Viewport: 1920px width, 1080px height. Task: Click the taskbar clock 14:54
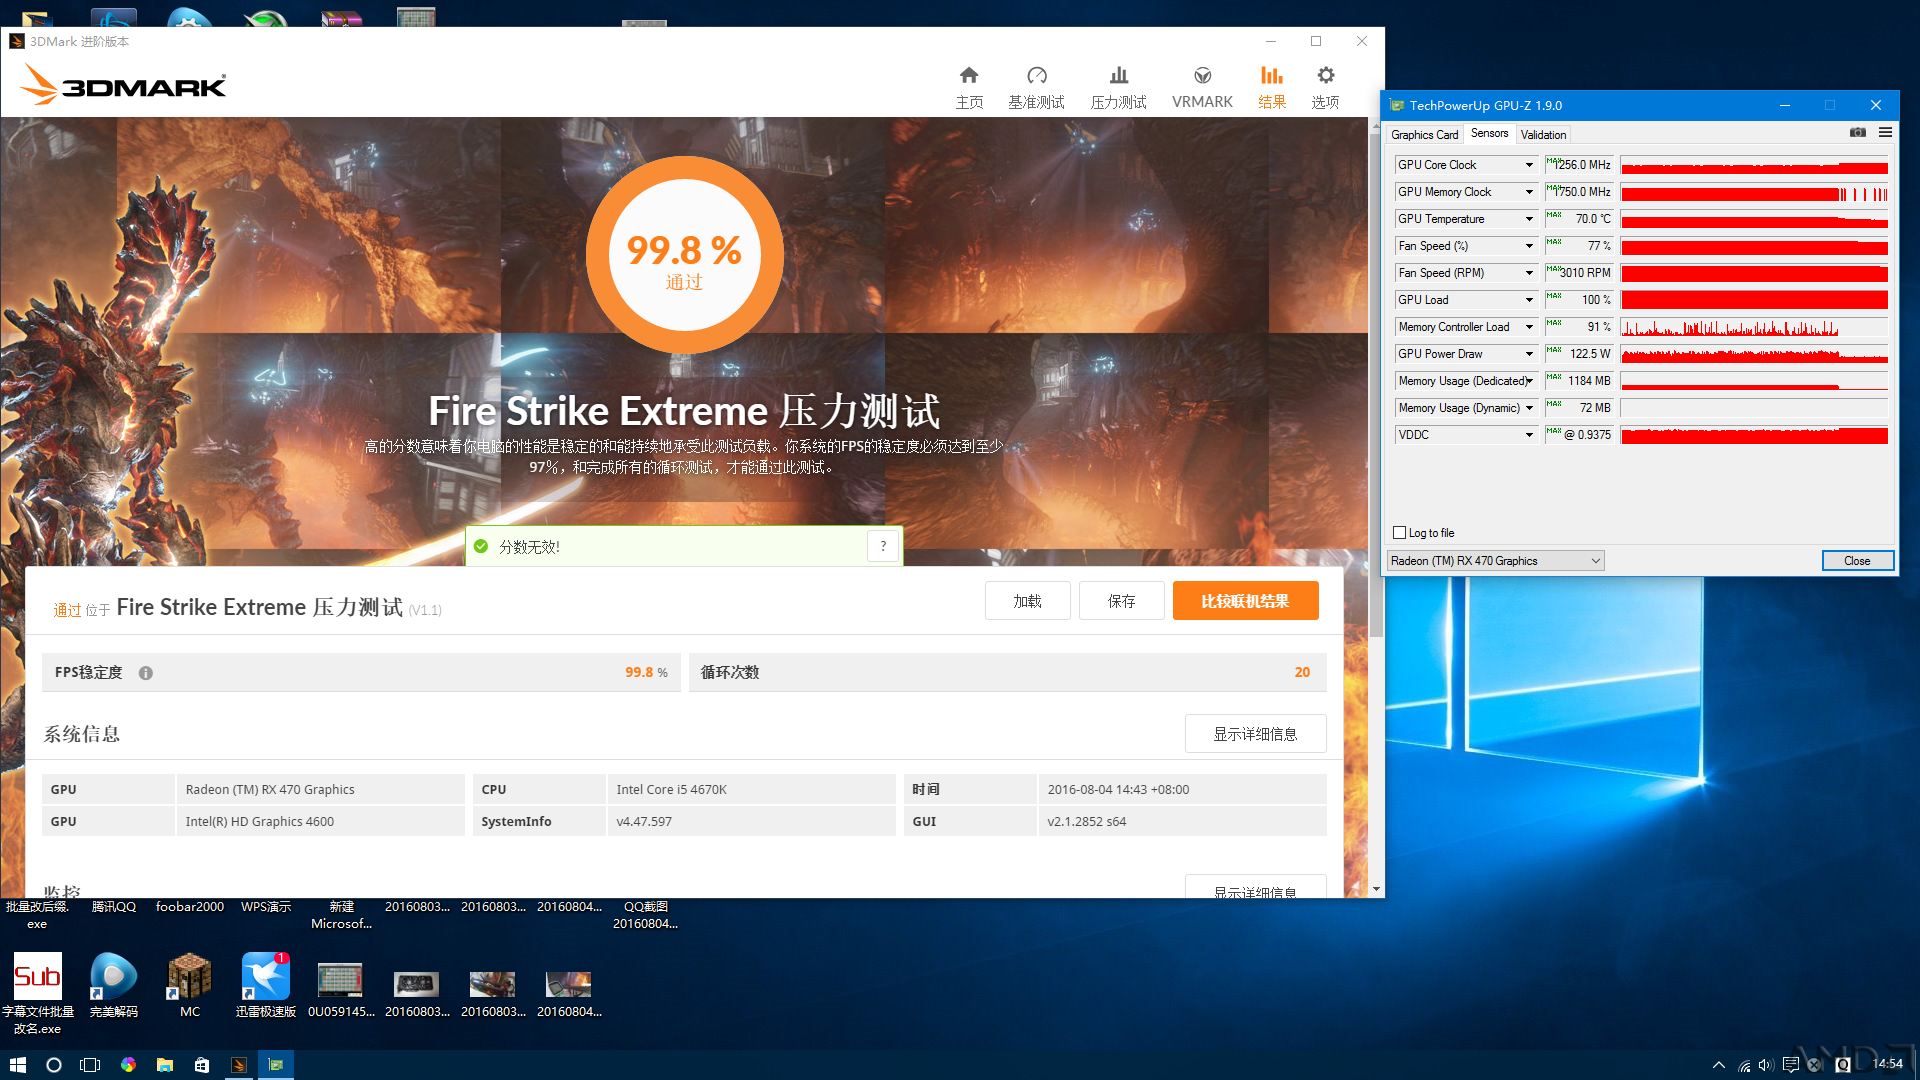point(1887,1064)
